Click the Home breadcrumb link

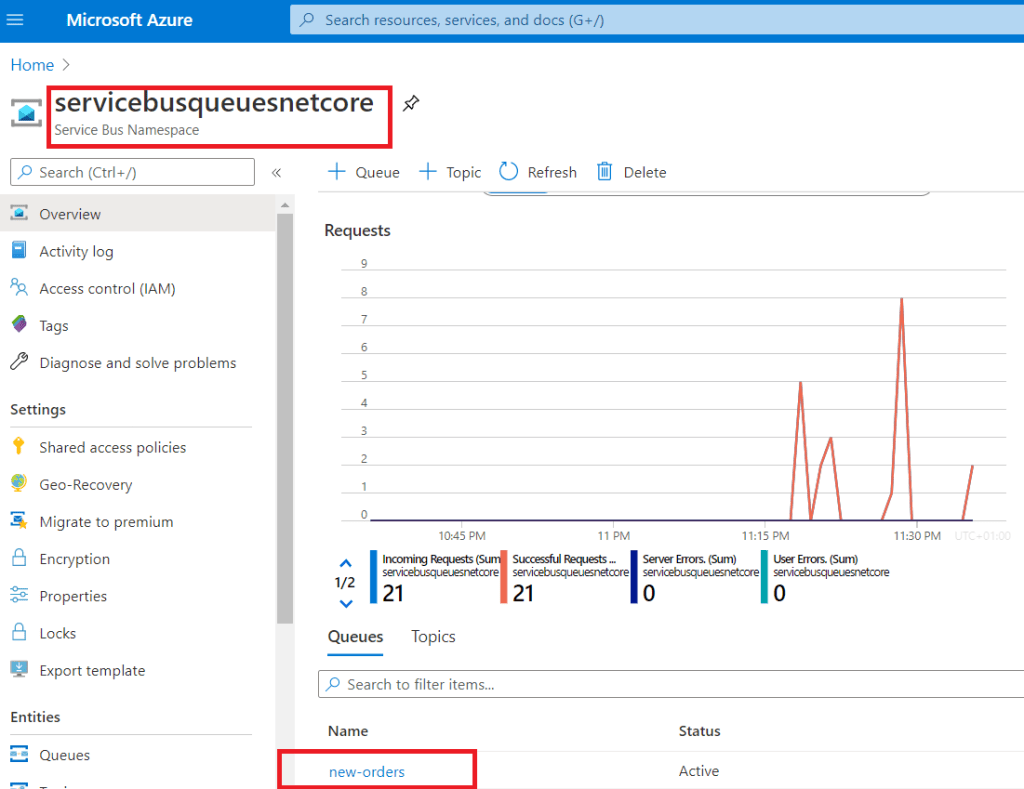[x=32, y=65]
